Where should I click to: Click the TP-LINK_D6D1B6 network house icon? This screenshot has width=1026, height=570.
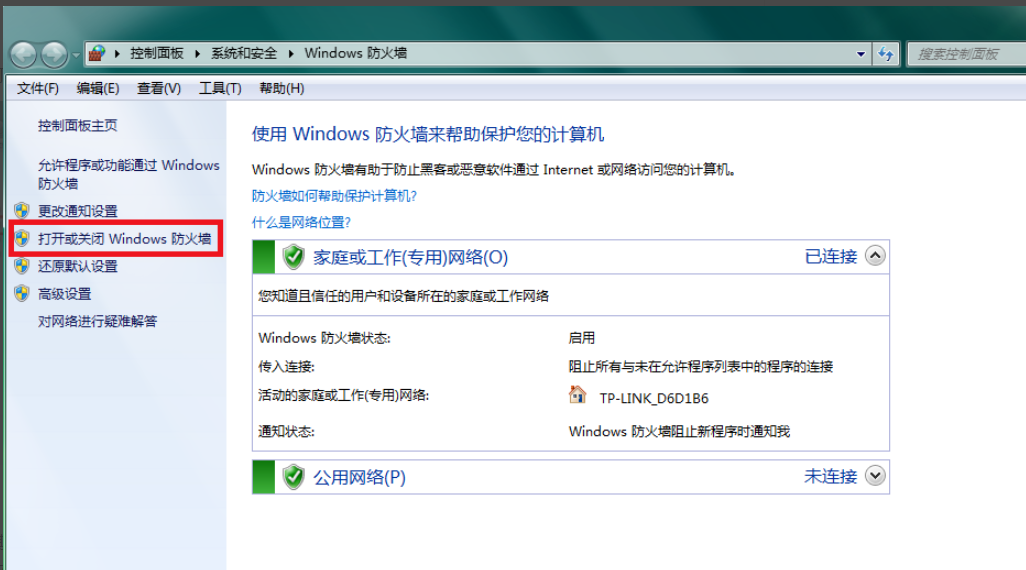(577, 395)
